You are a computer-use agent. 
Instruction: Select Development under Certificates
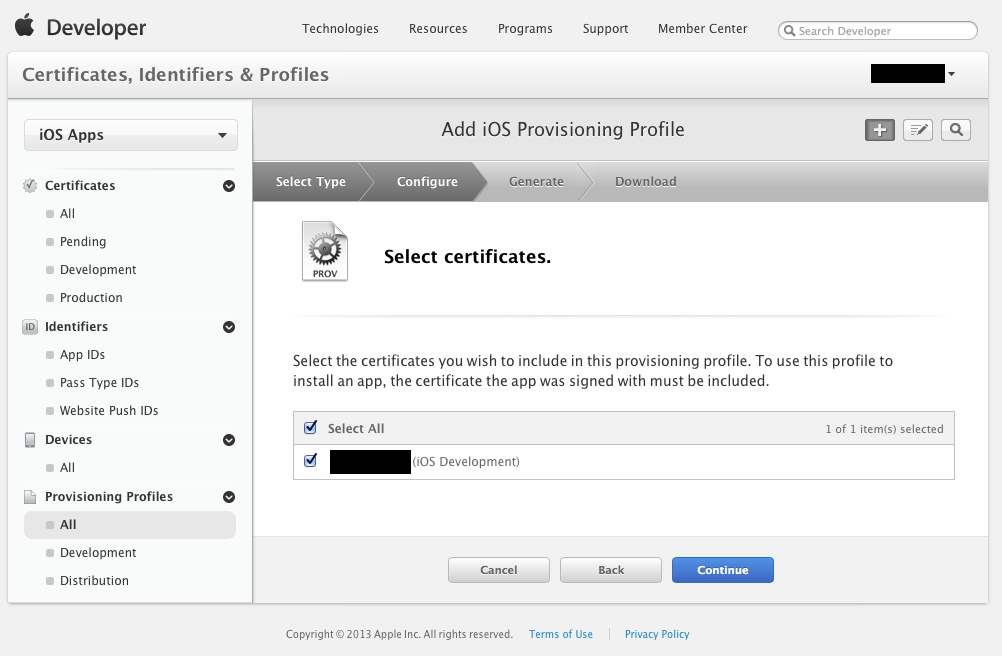[98, 270]
